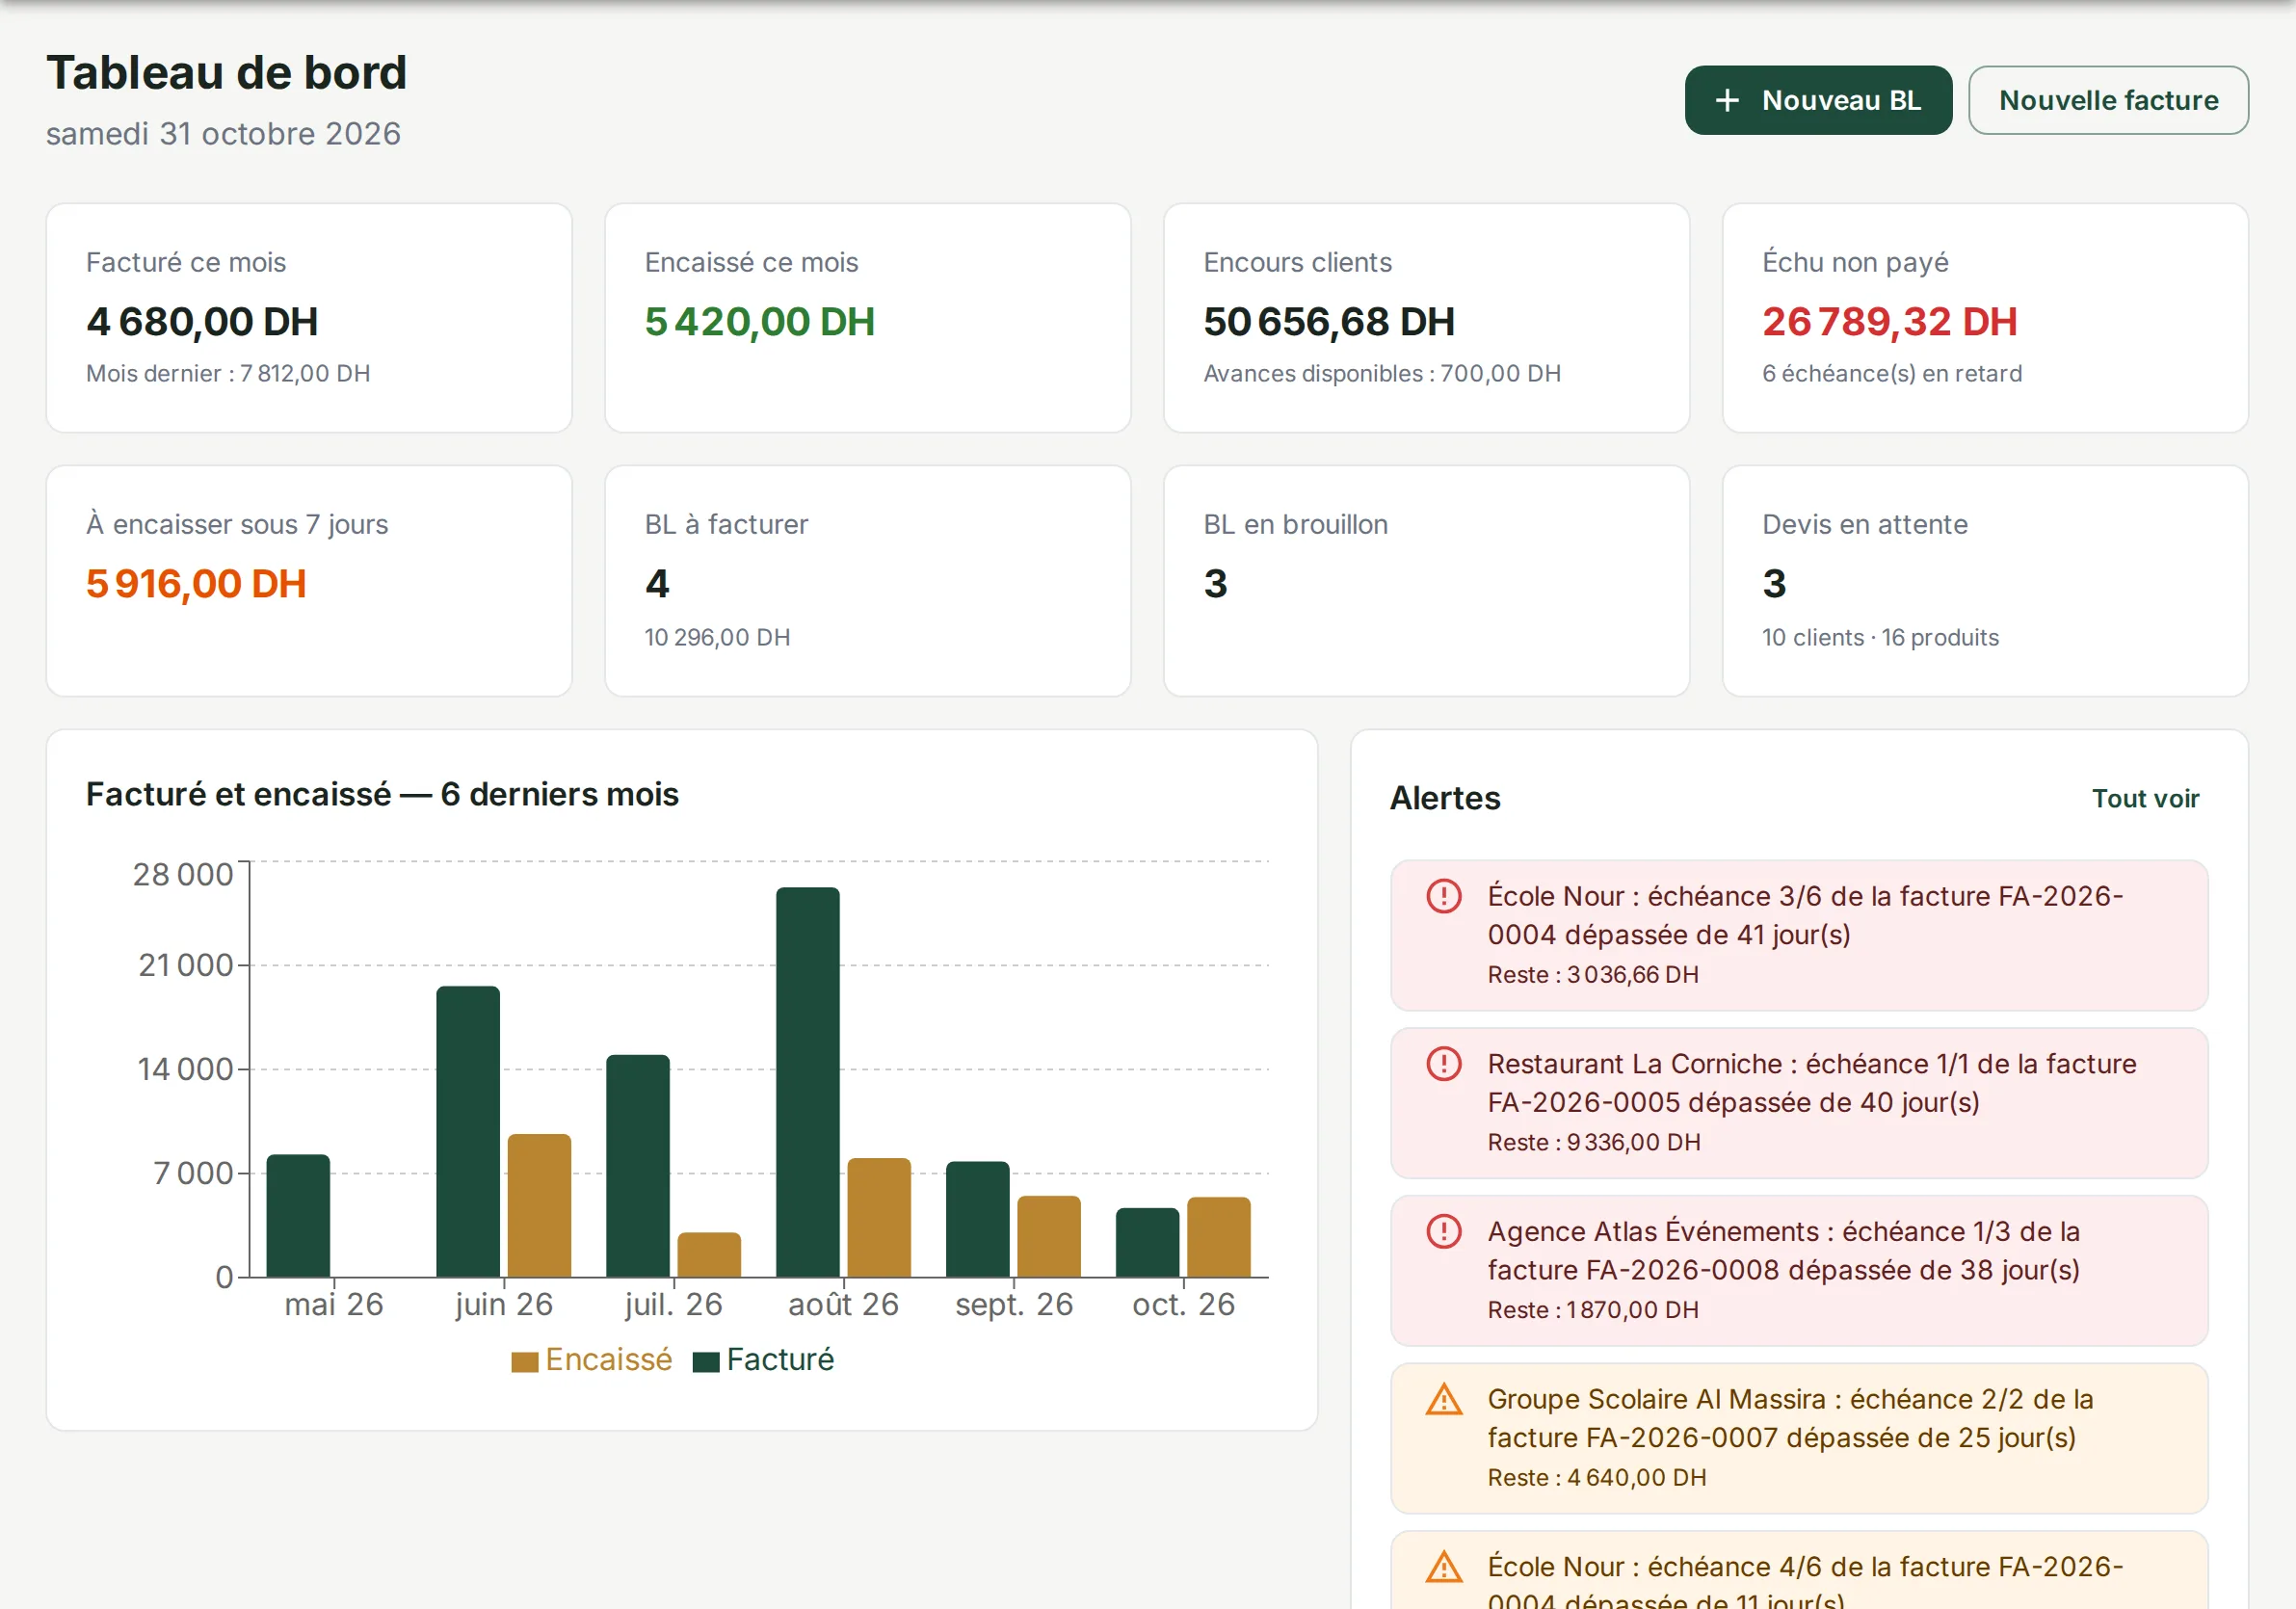
Task: Click the oct. 26 Encaissé bar
Action: click(1219, 1237)
